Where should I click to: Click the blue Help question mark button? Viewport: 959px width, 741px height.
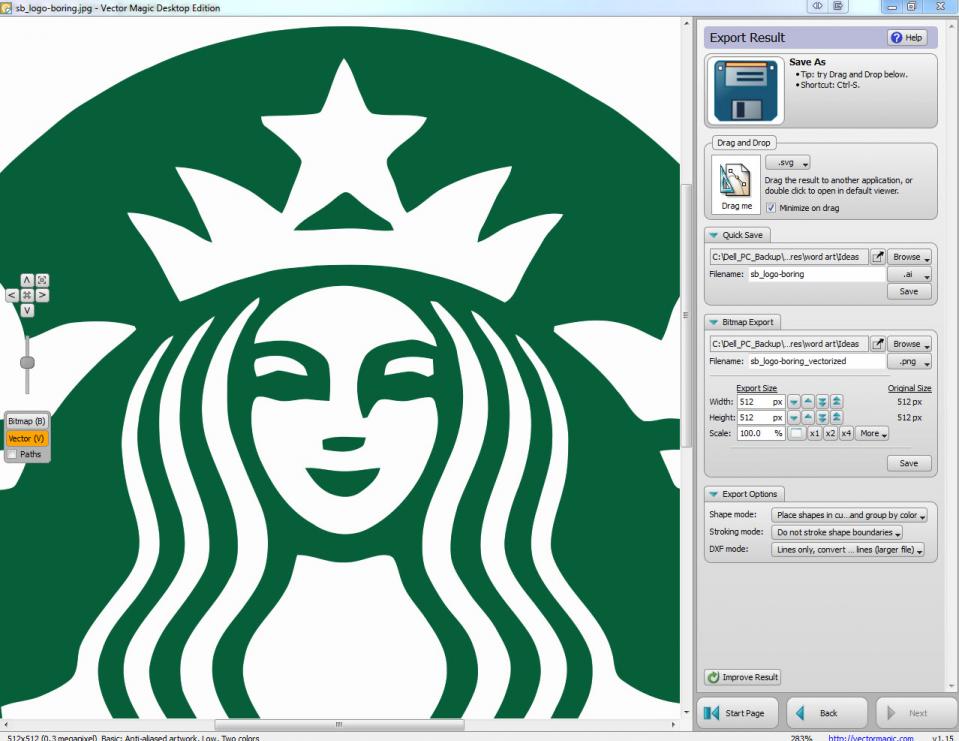pos(907,37)
